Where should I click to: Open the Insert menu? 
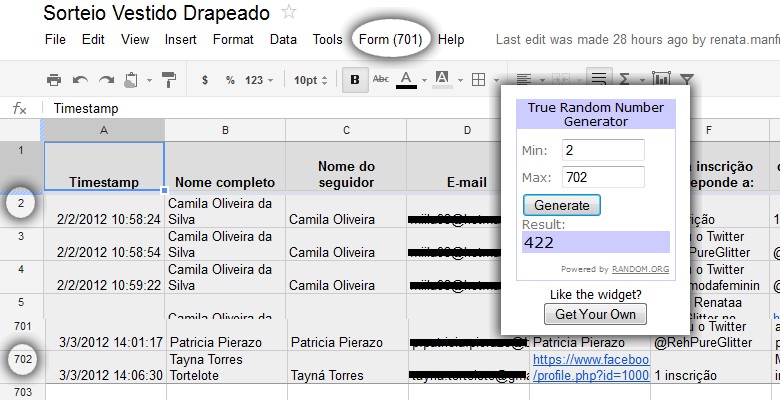coord(181,39)
